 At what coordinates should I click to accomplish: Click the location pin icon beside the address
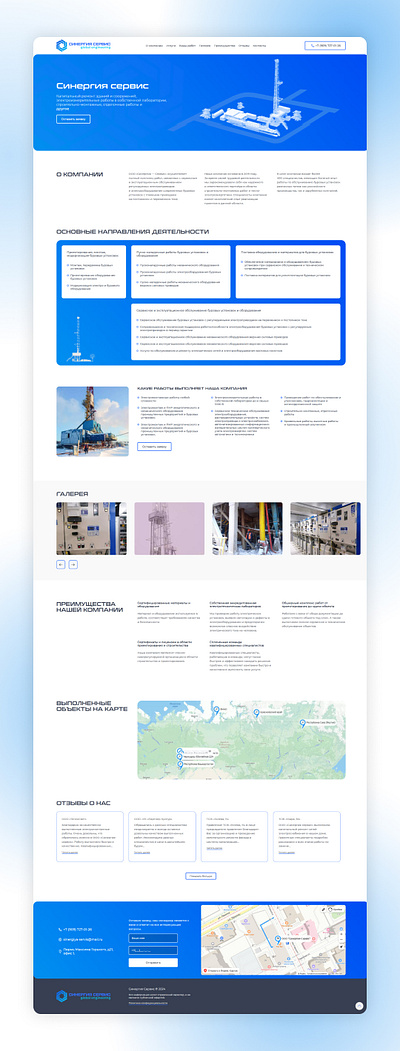point(60,950)
